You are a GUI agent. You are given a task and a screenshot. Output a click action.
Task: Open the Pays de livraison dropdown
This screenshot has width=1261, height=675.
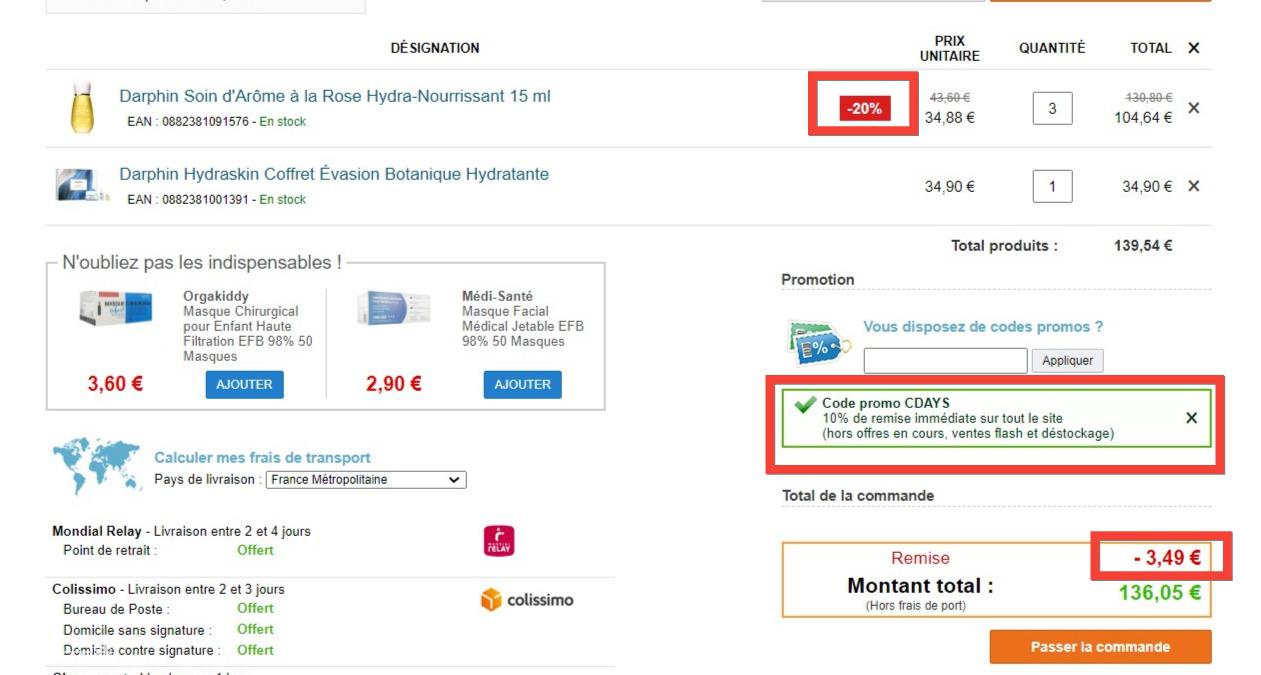[x=366, y=480]
